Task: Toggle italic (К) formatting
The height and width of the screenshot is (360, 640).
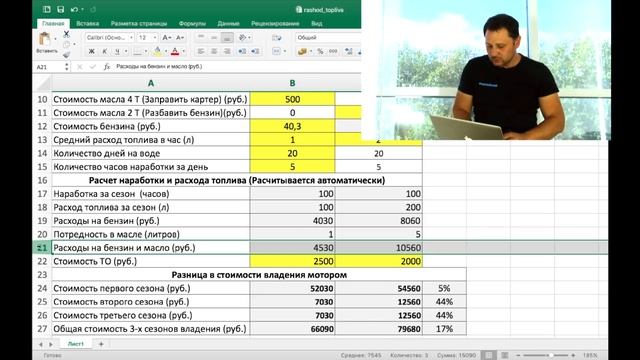Action: pyautogui.click(x=104, y=51)
